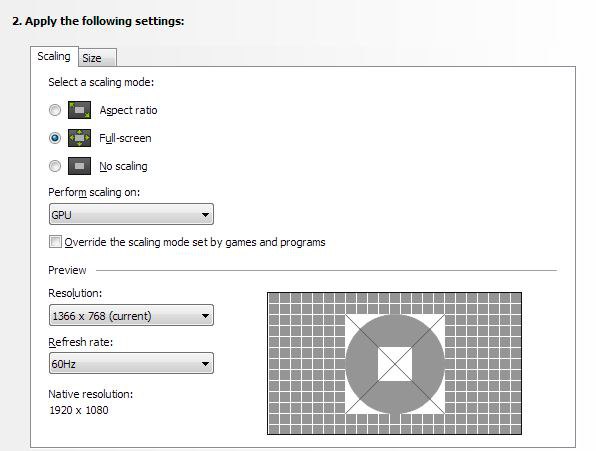Screen dimensions: 611x451
Task: Click the Apply the following settings heading
Action: click(x=98, y=21)
